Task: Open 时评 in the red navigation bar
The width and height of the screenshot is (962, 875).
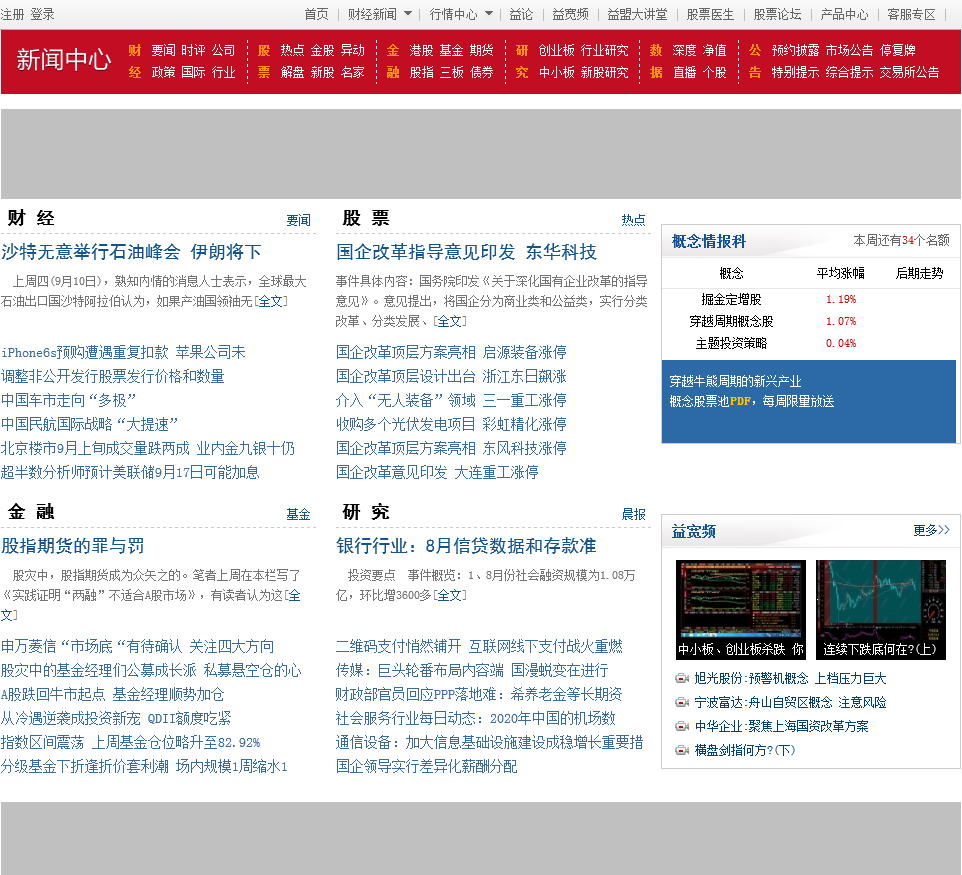Action: 193,50
